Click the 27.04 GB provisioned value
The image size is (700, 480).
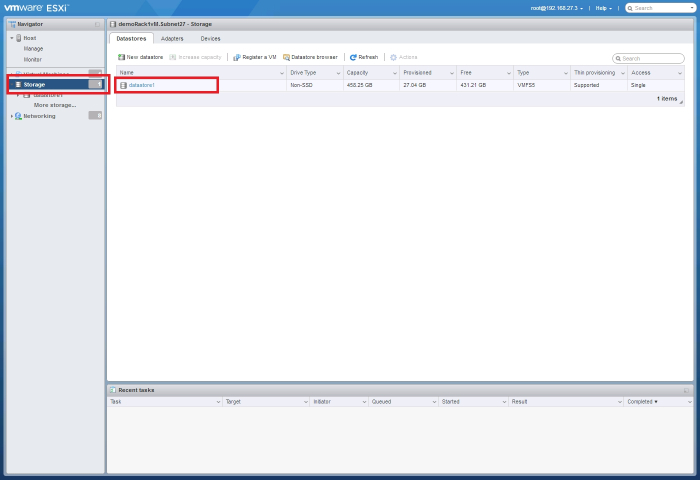pos(415,85)
